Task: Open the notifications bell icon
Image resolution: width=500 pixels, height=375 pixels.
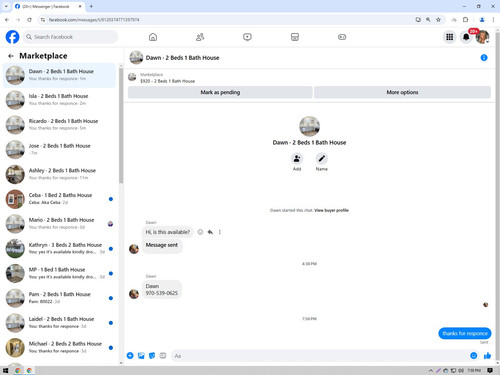Action: tap(466, 37)
